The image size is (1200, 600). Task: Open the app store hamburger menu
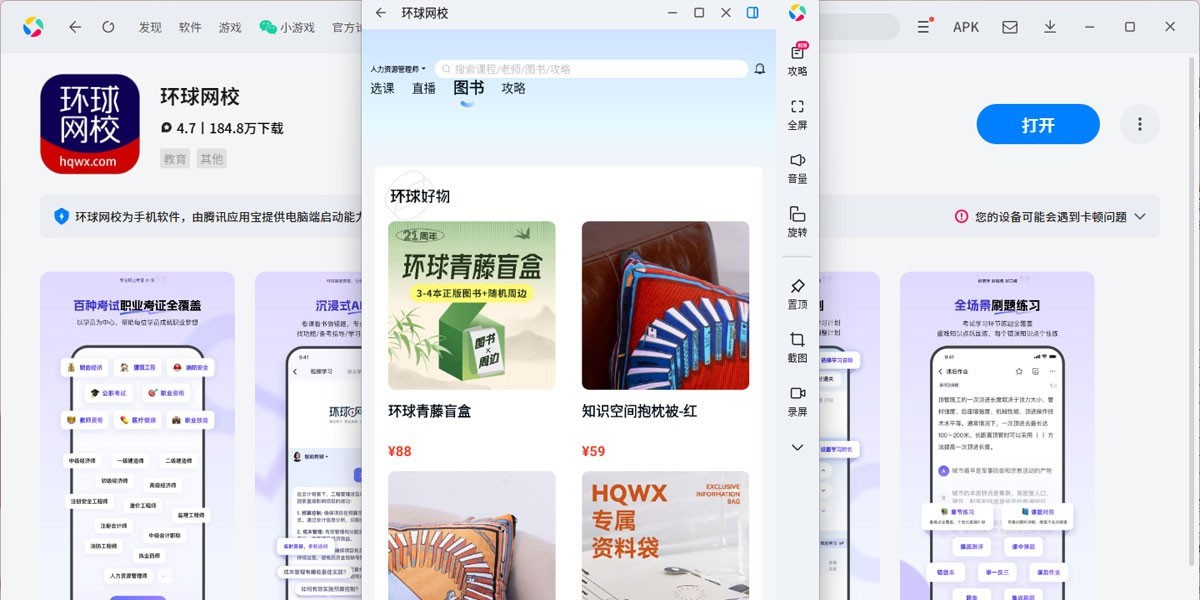tap(924, 27)
